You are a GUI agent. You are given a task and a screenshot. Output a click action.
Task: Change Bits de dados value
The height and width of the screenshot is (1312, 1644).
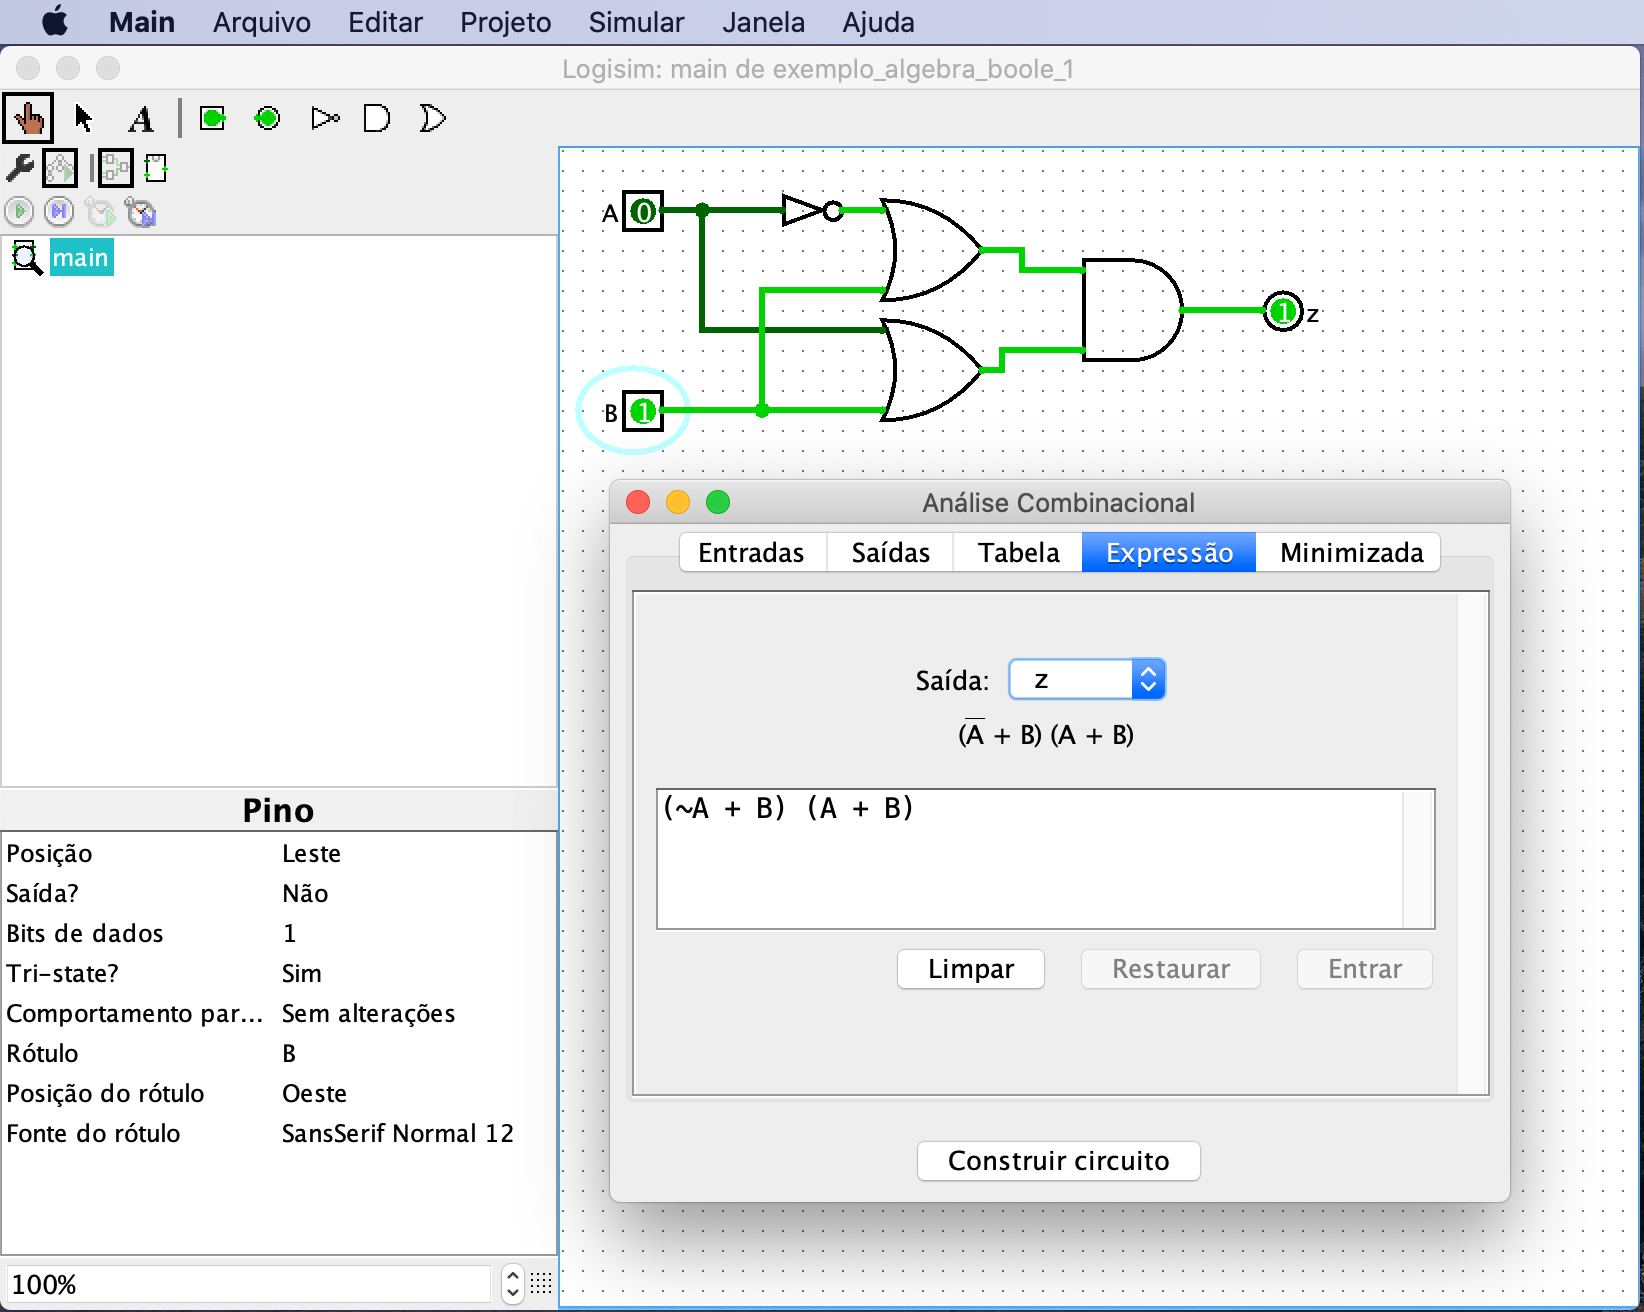click(x=417, y=933)
